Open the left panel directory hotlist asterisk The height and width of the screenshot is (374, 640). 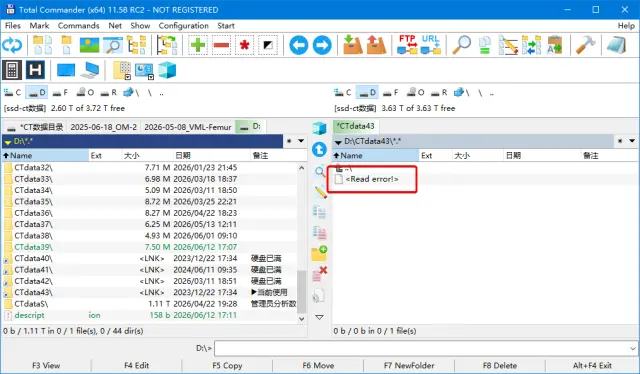289,141
